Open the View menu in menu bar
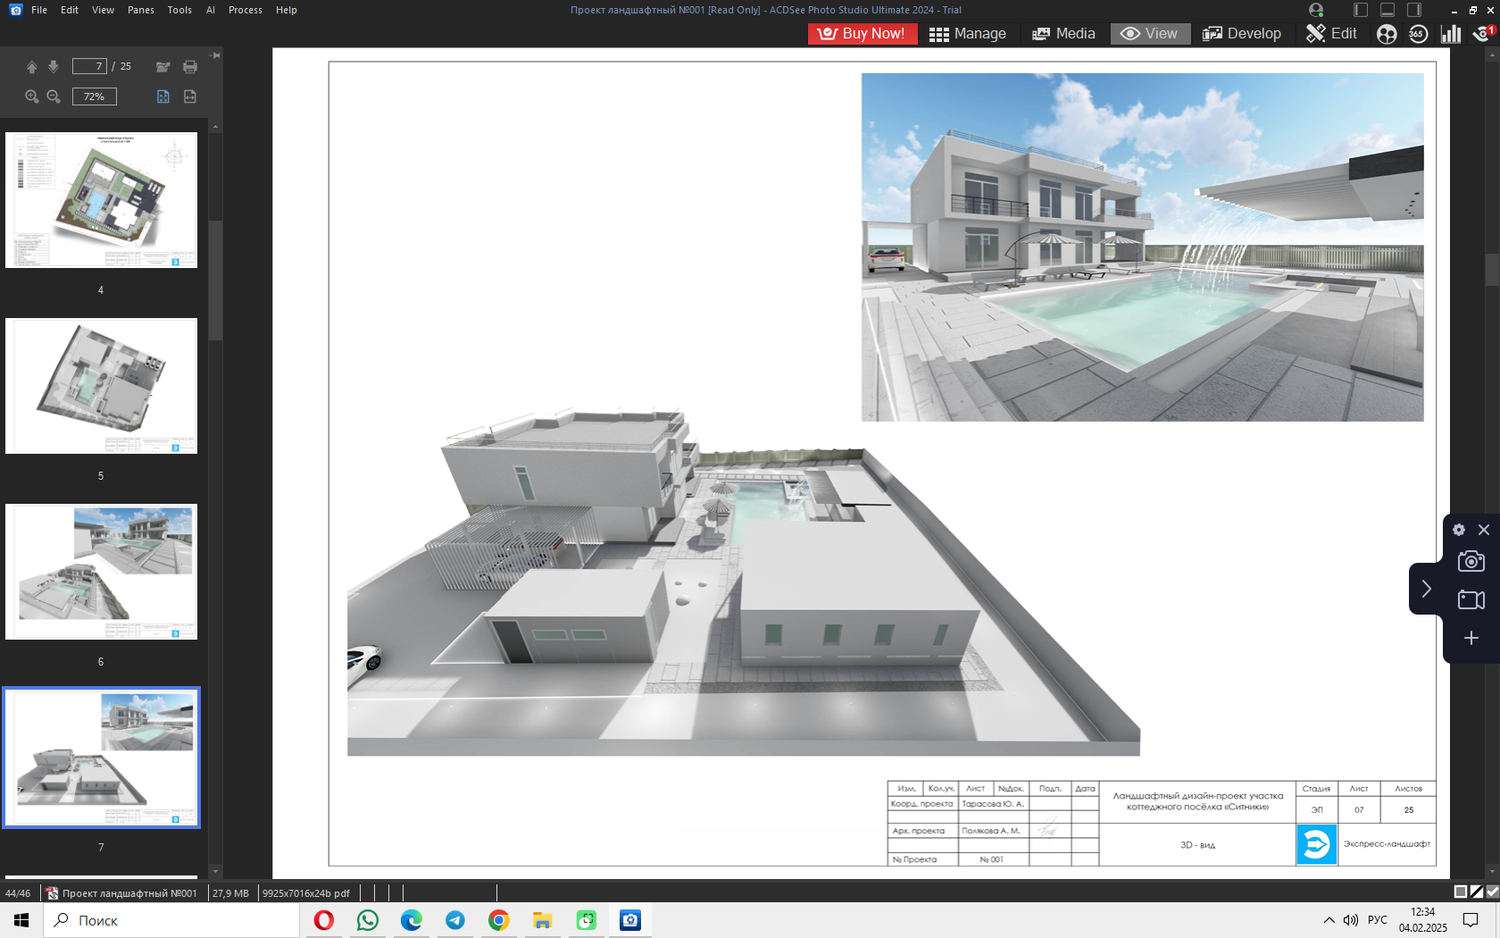This screenshot has height=938, width=1500. [x=103, y=10]
